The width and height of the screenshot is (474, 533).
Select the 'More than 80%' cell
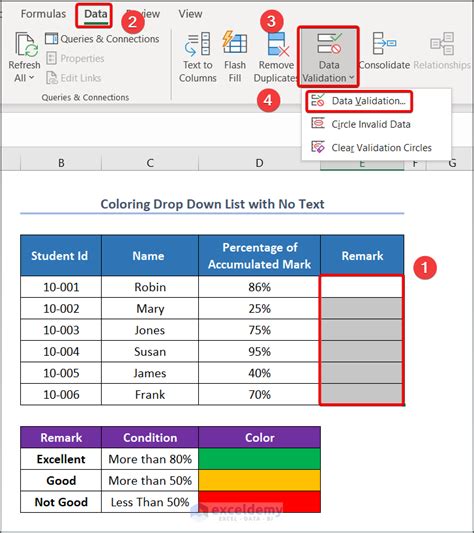(150, 459)
